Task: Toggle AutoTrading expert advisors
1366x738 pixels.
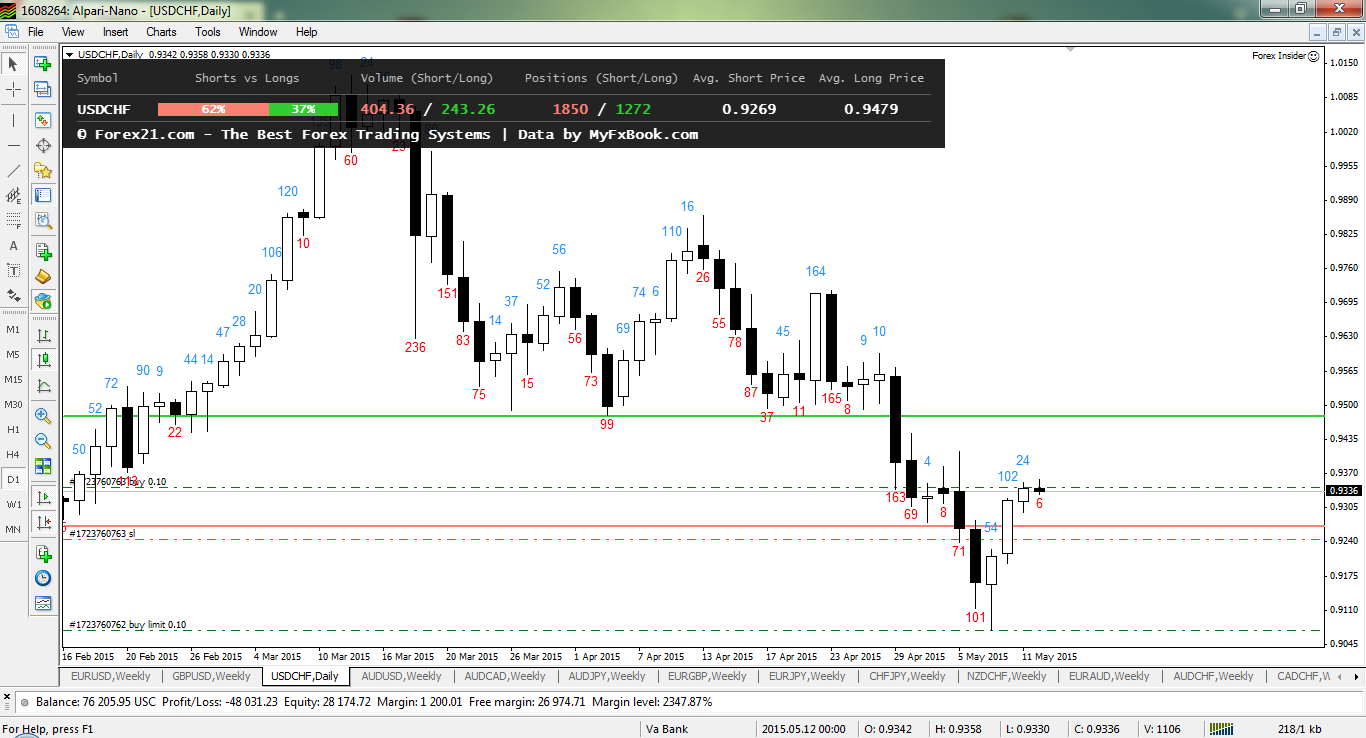Action: click(43, 301)
